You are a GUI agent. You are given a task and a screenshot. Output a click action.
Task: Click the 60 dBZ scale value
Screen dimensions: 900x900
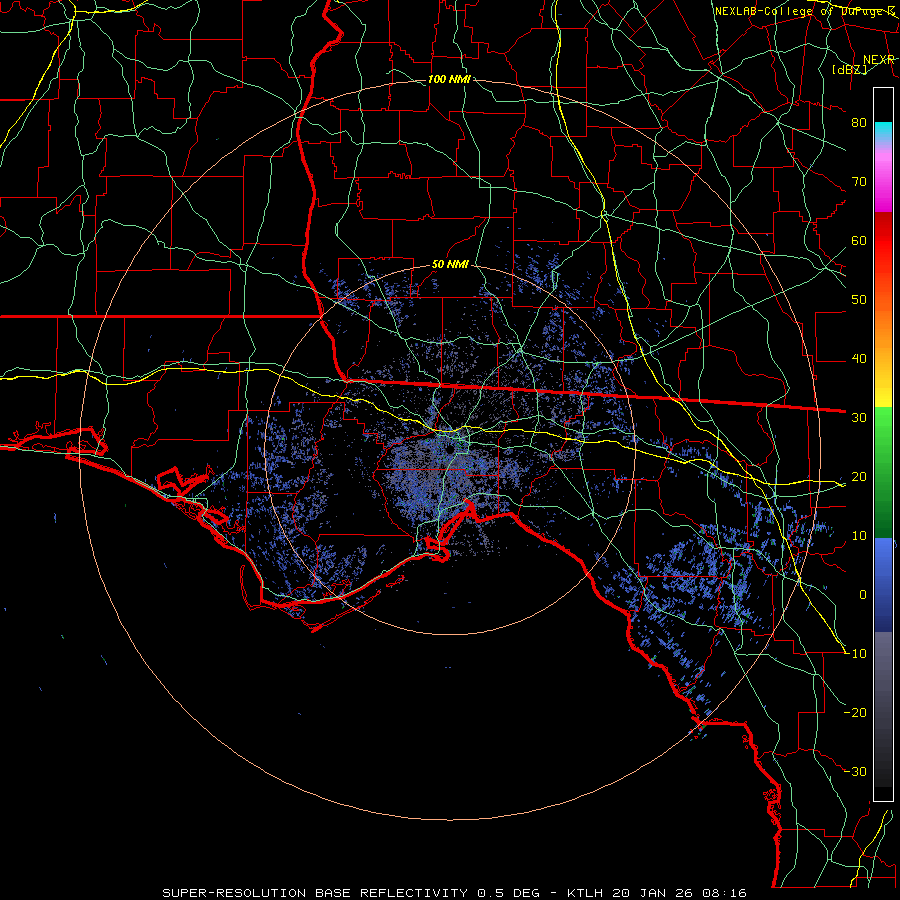859,241
